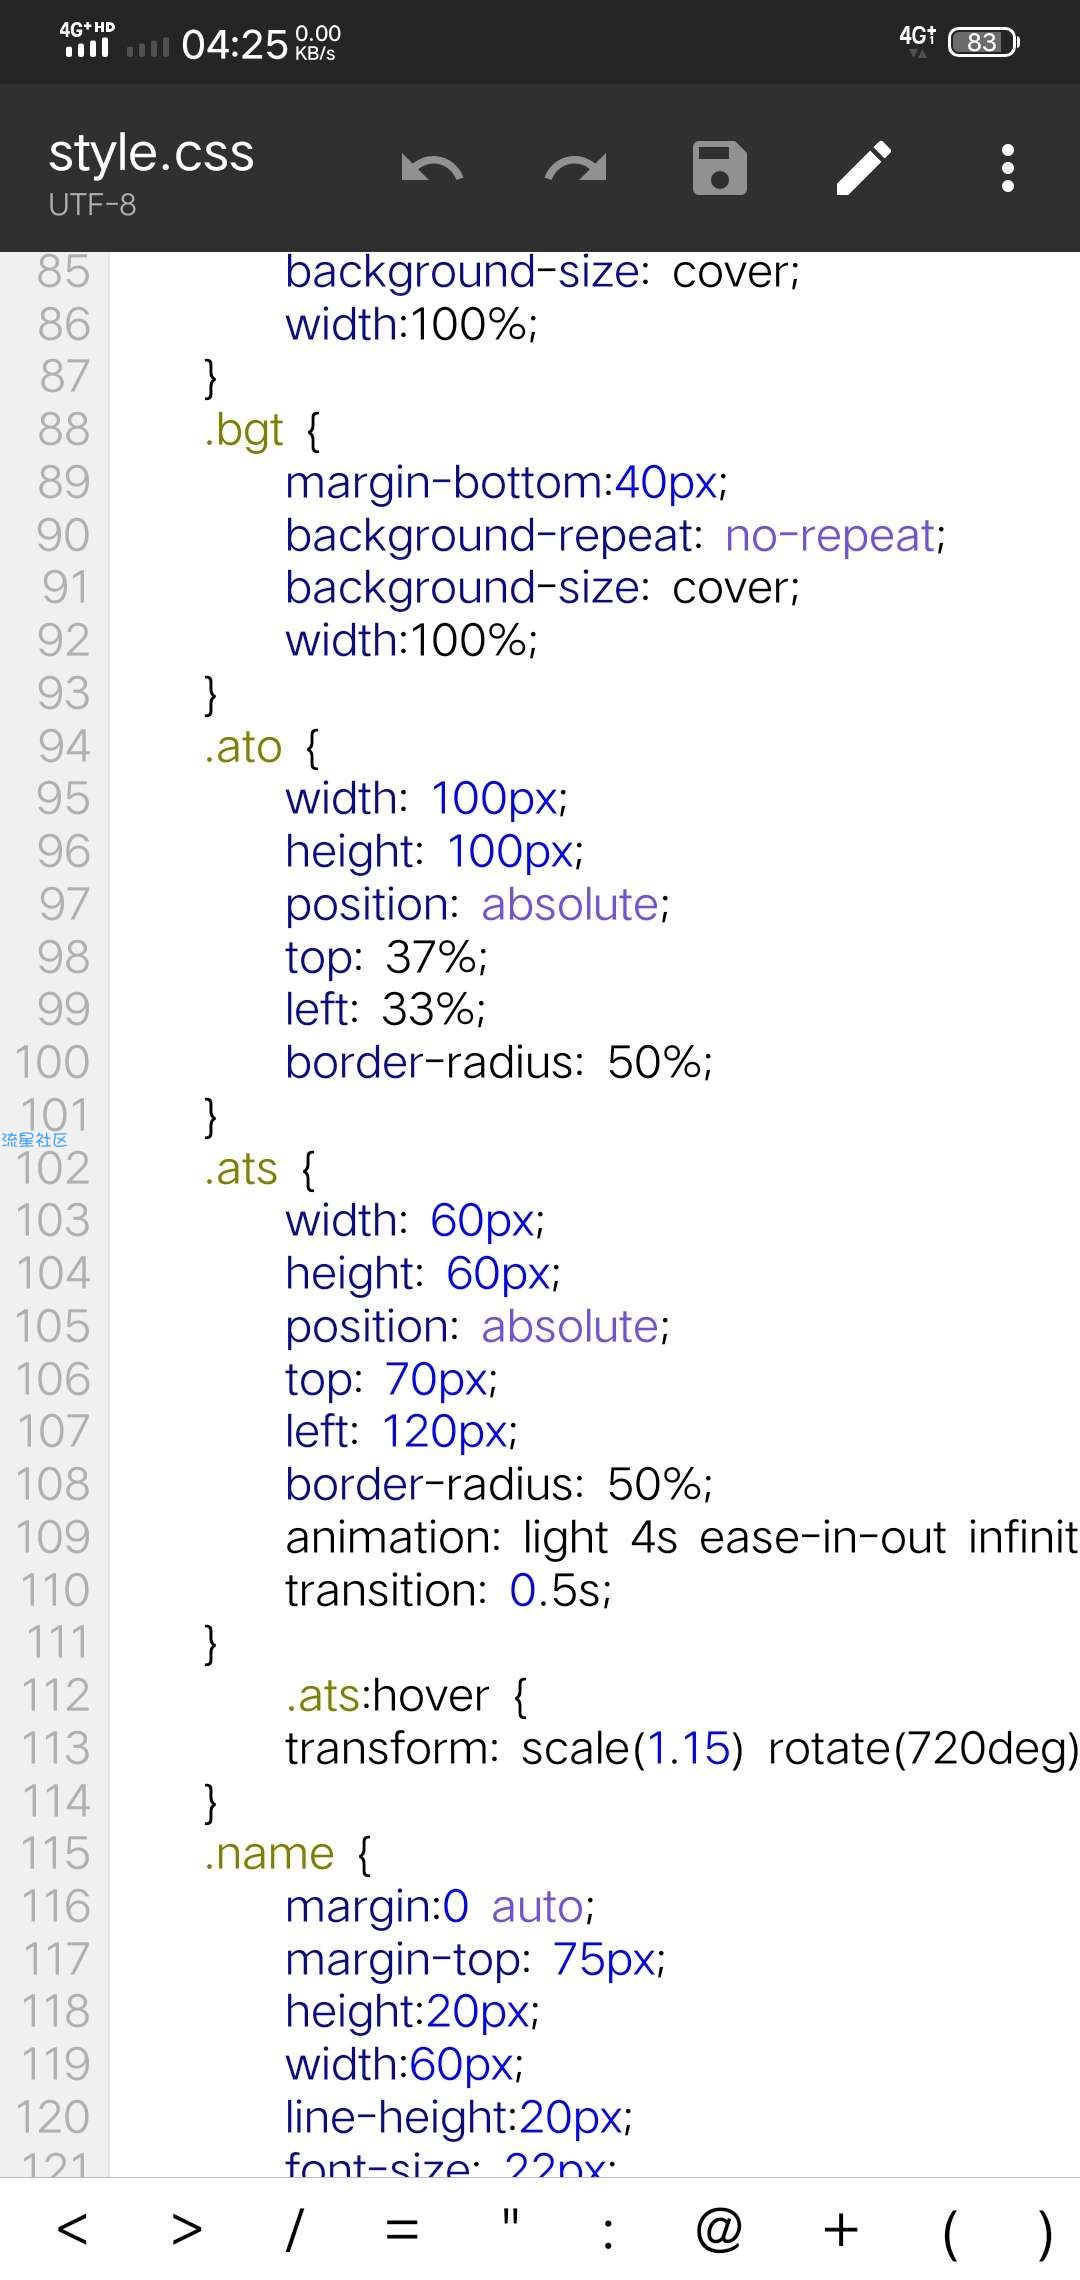
Task: Open the three-dot overflow menu
Action: point(1008,168)
